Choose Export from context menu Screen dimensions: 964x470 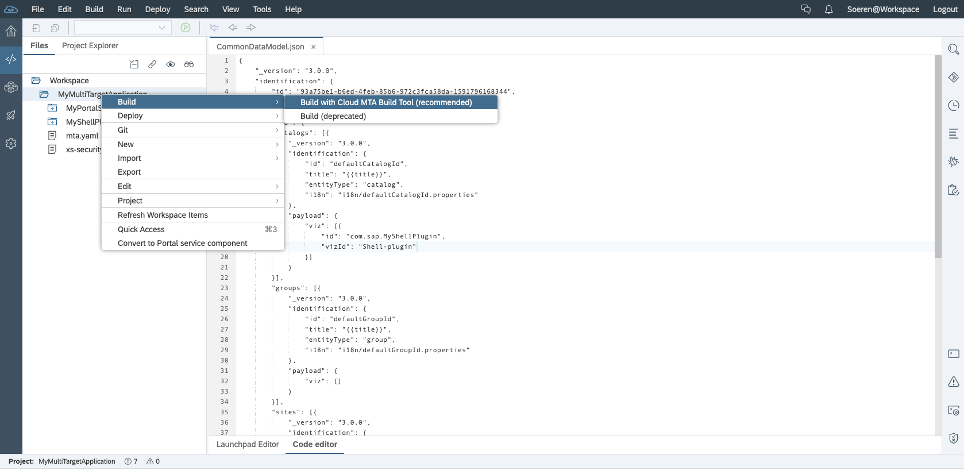192,172
